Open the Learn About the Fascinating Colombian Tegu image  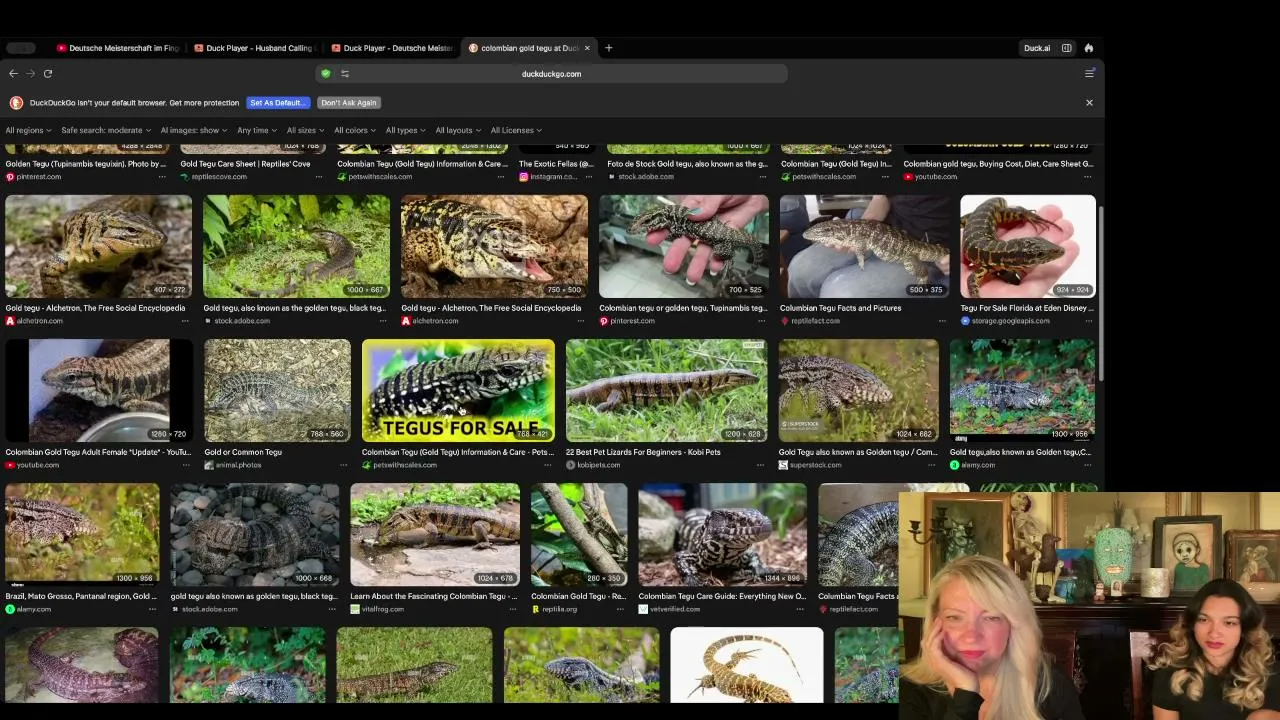pos(435,534)
